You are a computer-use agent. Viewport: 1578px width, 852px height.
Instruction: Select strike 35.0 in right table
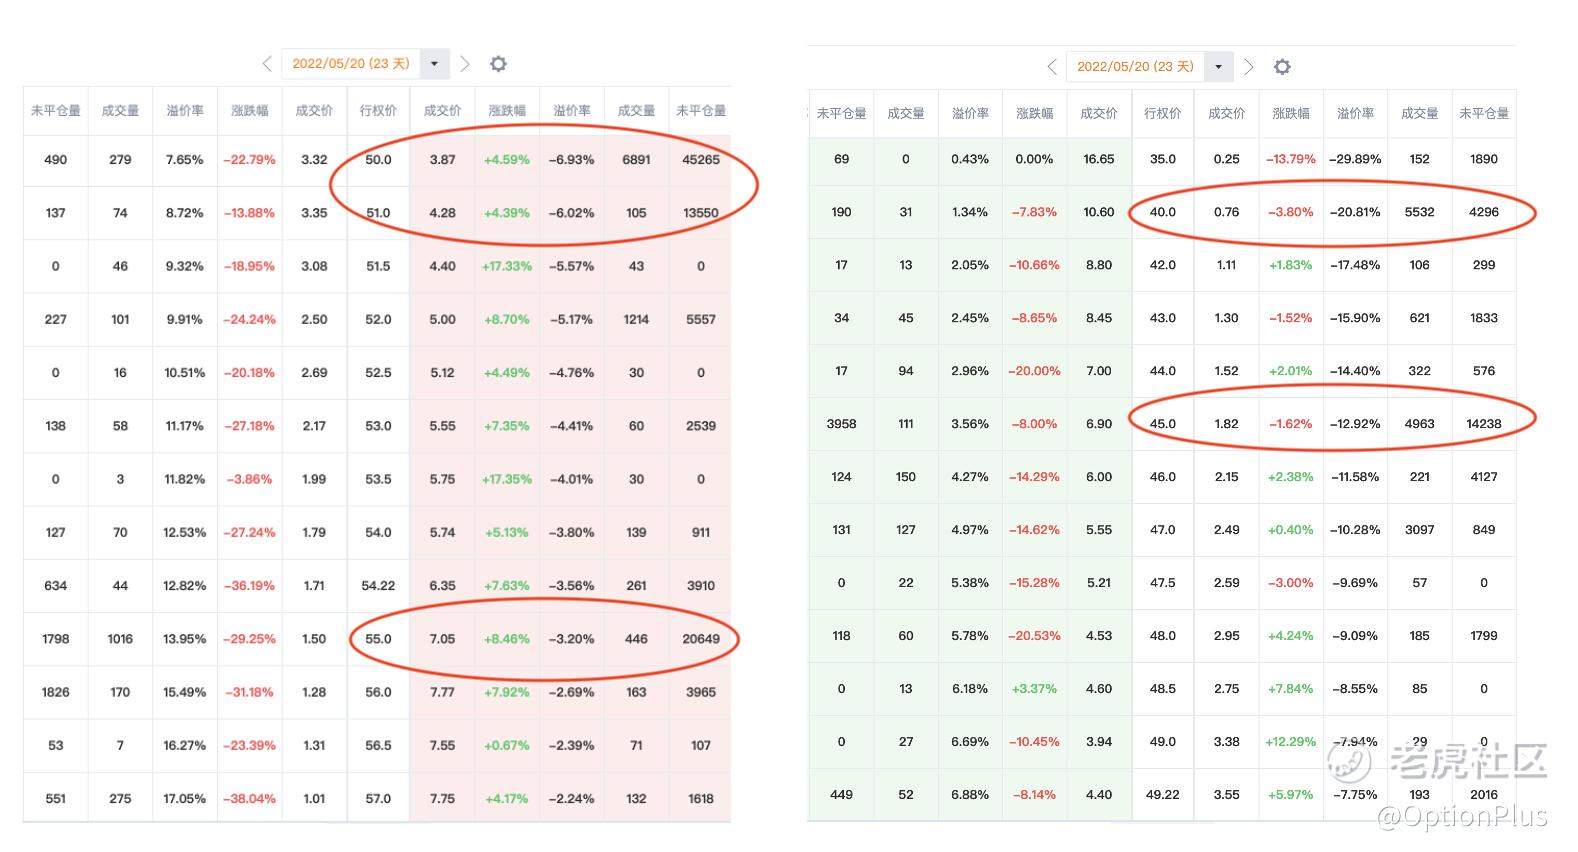(1162, 159)
